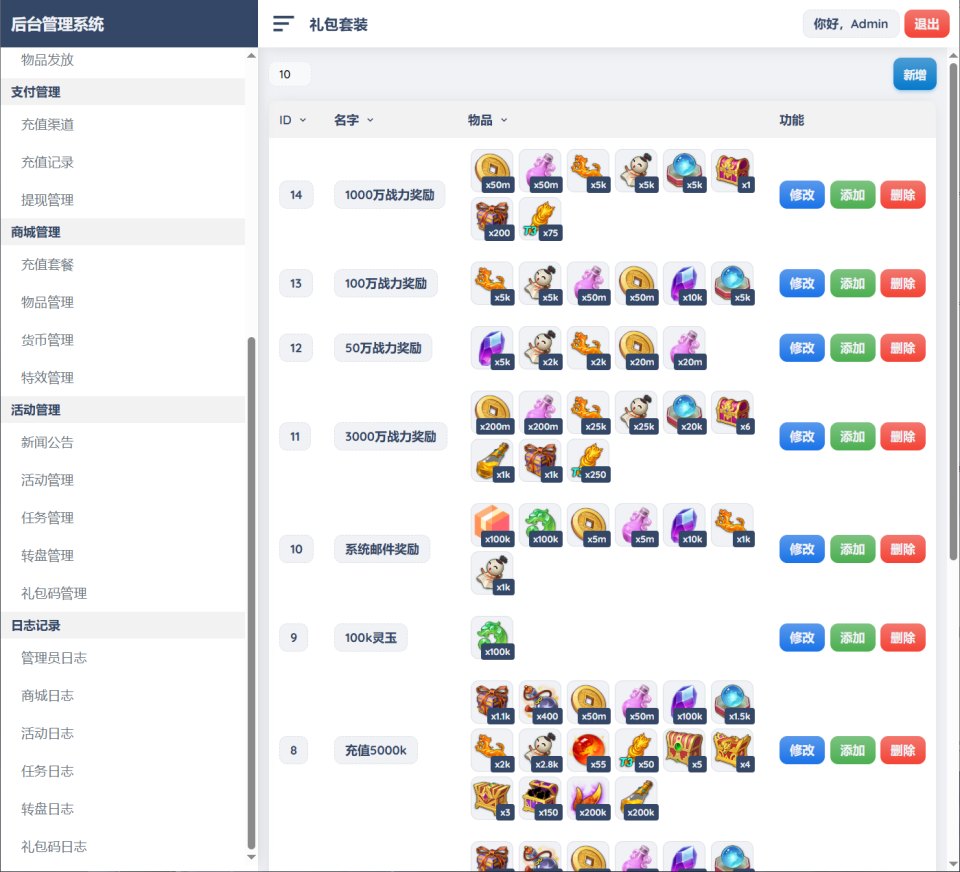This screenshot has width=960, height=872.
Task: Click dark chest x150 in 充值5000k row
Action: tap(541, 799)
